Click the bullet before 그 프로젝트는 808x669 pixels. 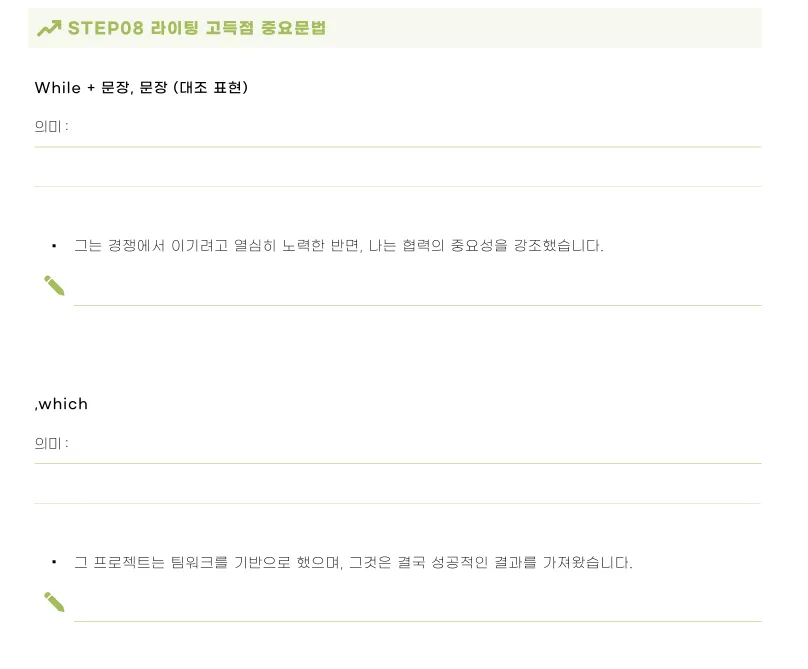point(54,562)
